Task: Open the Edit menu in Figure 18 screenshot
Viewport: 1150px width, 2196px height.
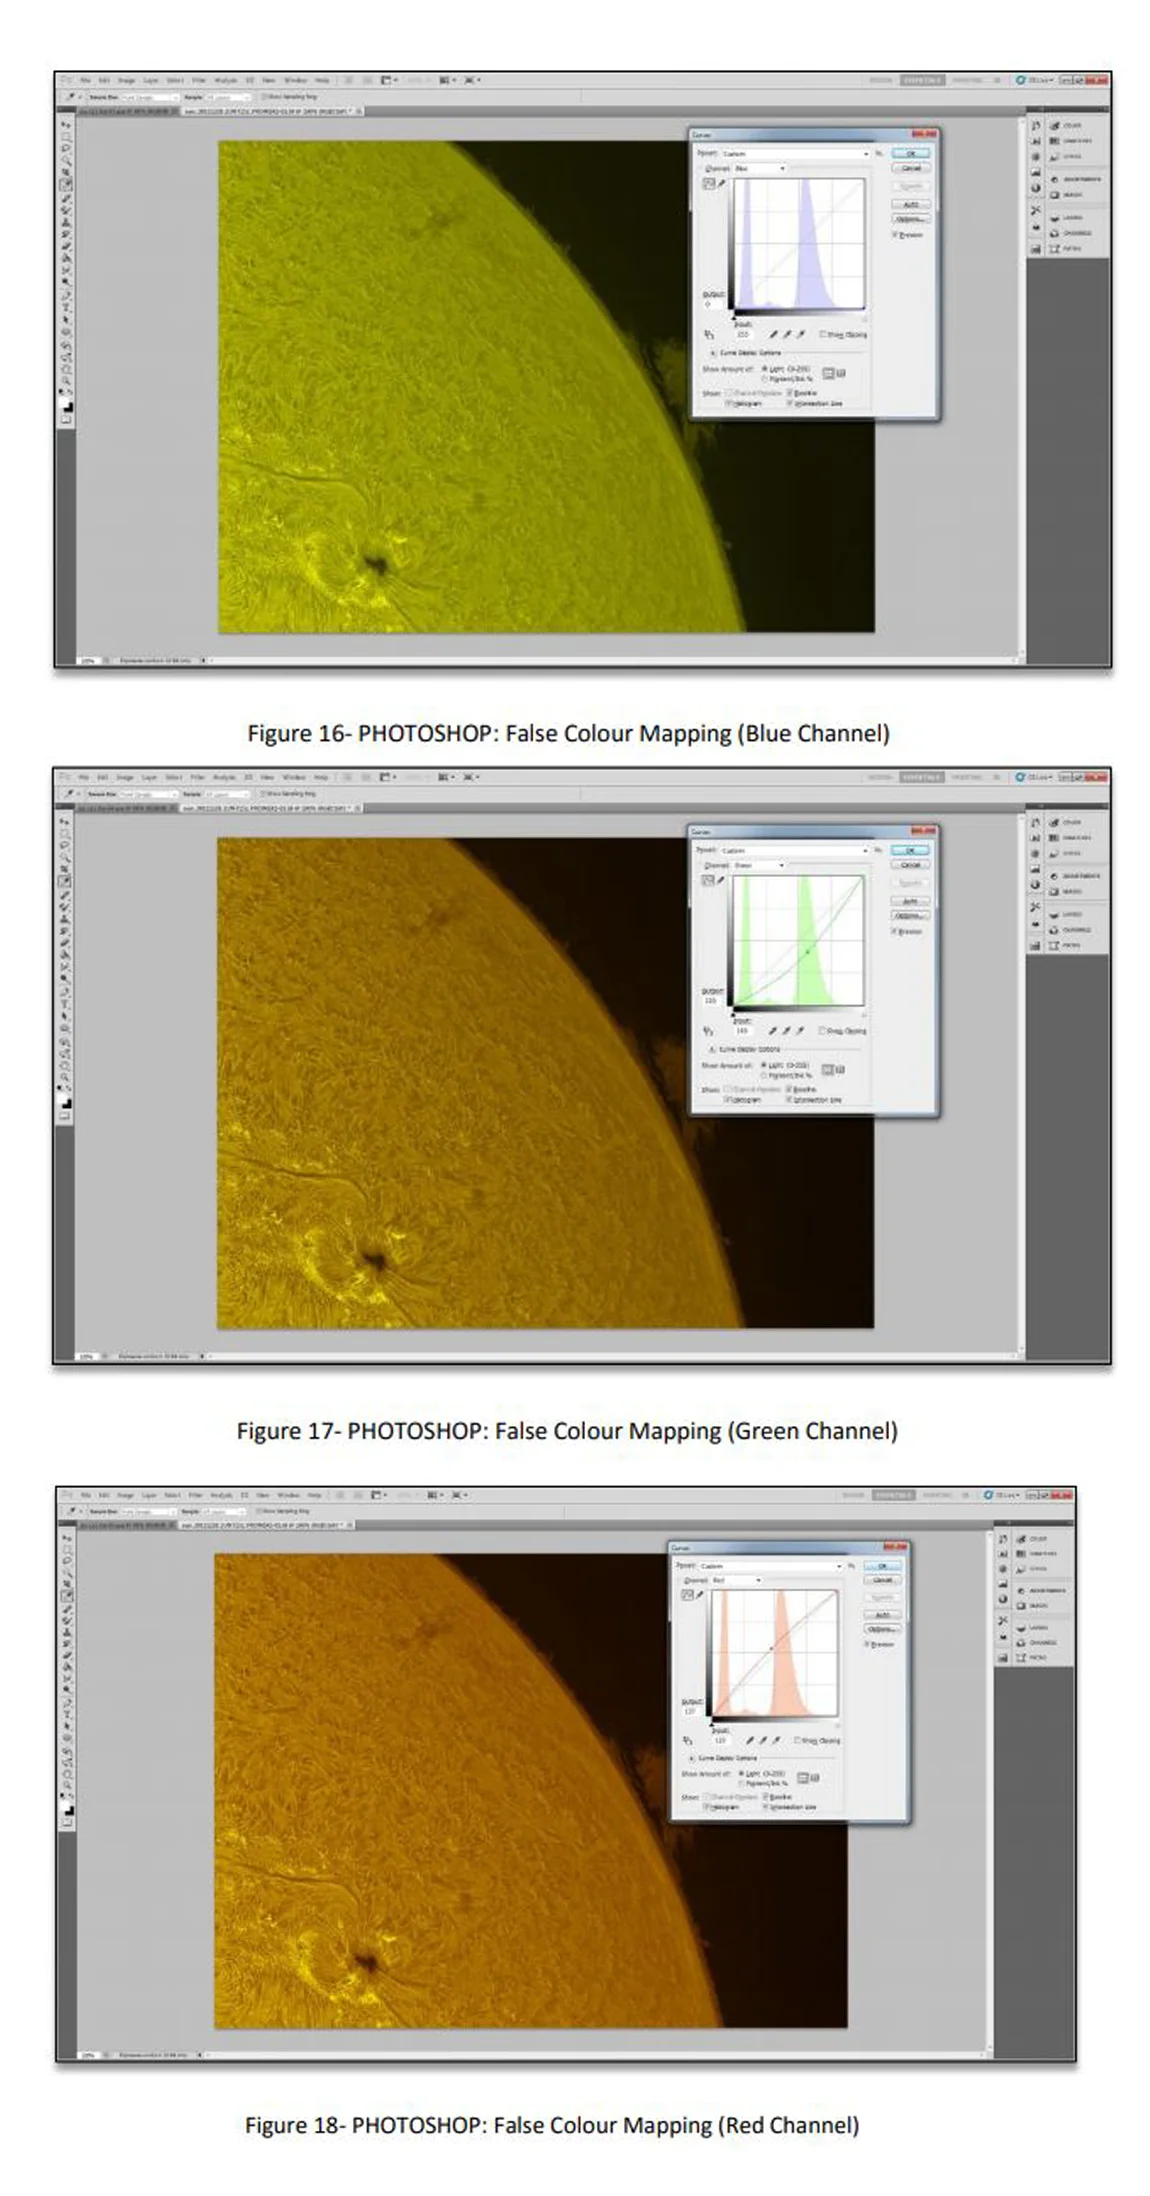Action: [104, 1496]
